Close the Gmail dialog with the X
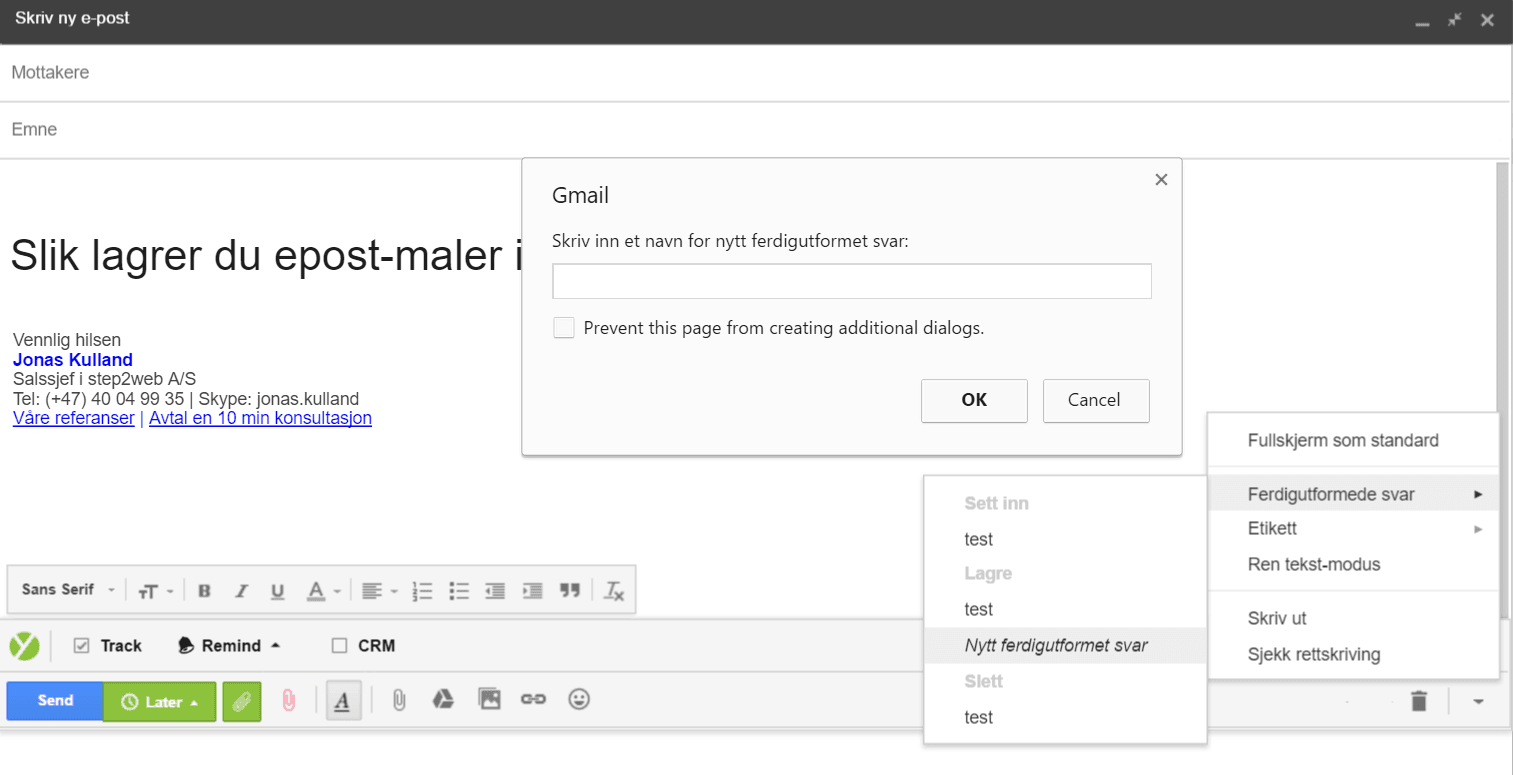1513x775 pixels. tap(1161, 180)
